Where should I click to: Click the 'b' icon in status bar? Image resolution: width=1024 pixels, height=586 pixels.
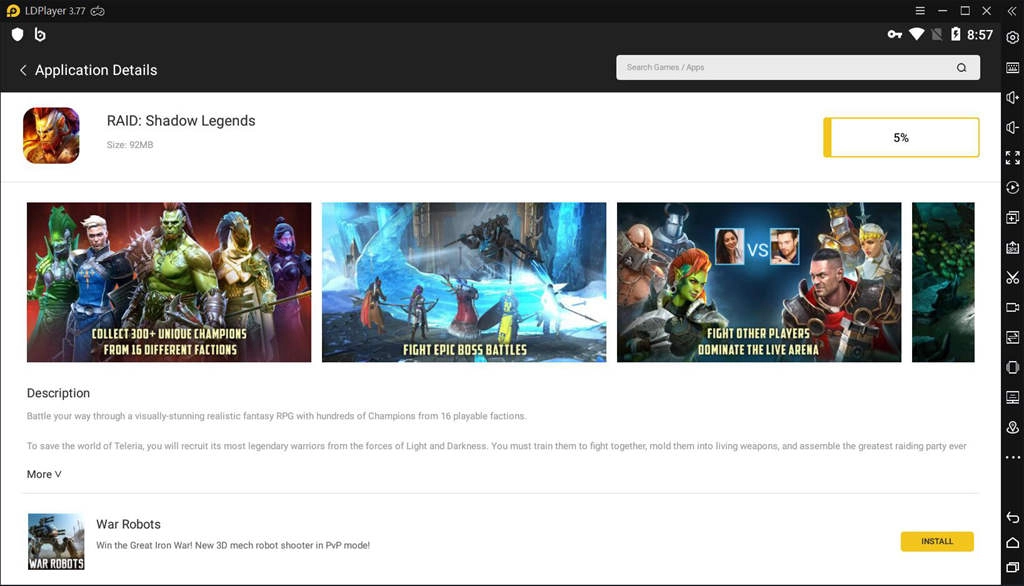pos(40,35)
